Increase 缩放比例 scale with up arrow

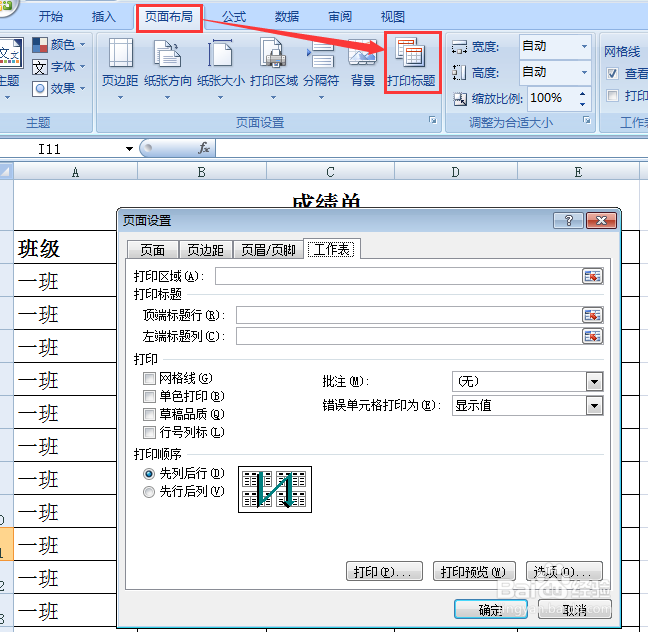pyautogui.click(x=582, y=94)
